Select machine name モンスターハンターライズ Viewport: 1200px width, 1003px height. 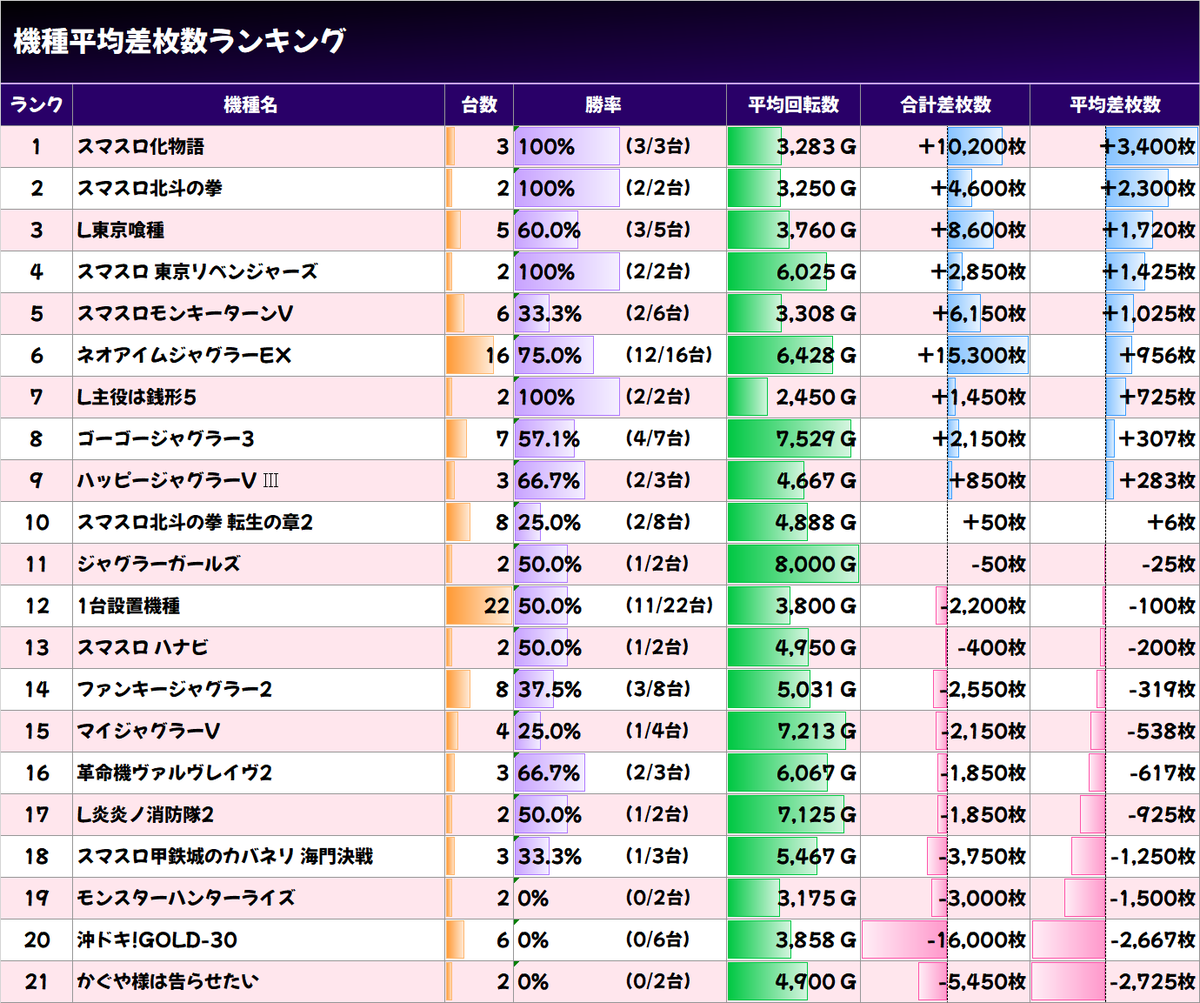(186, 898)
